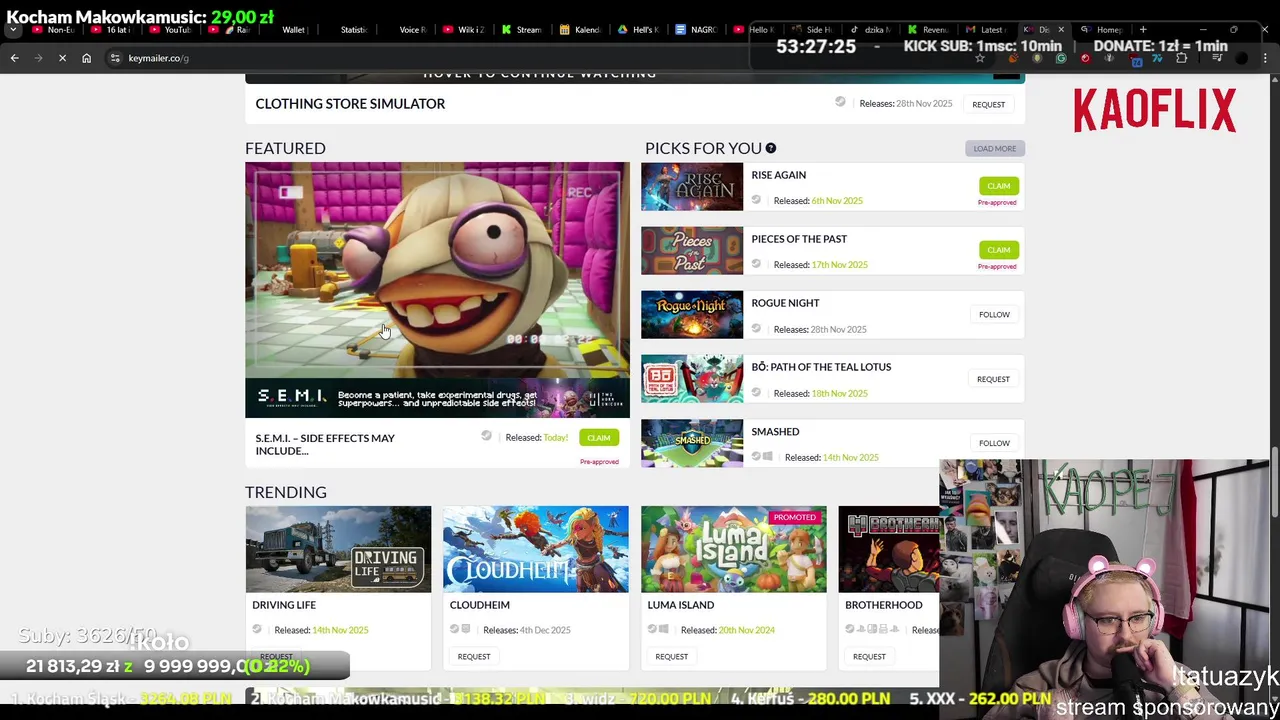Click the Steam icon in the S.E.M.I. row

click(x=486, y=436)
